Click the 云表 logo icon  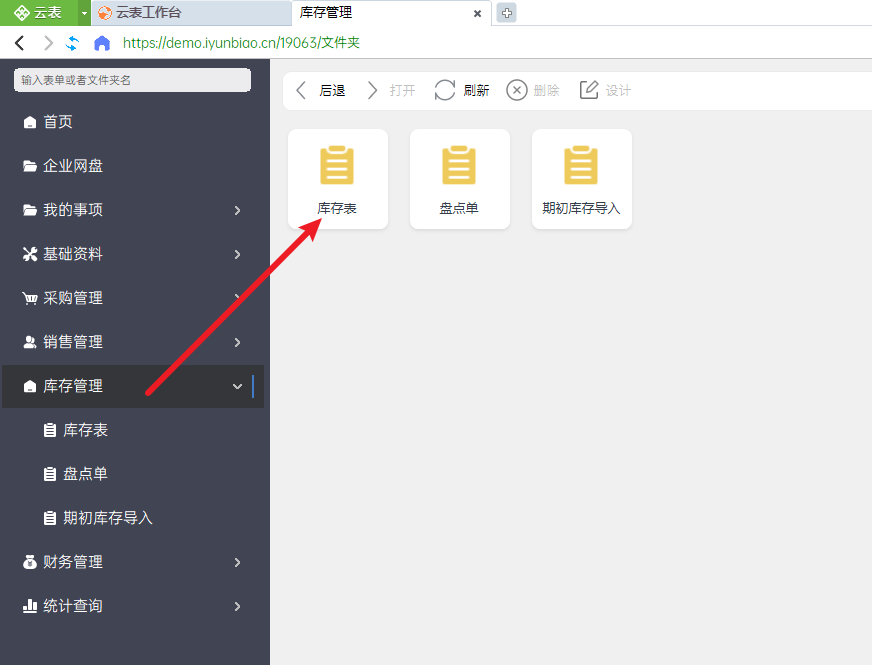22,13
